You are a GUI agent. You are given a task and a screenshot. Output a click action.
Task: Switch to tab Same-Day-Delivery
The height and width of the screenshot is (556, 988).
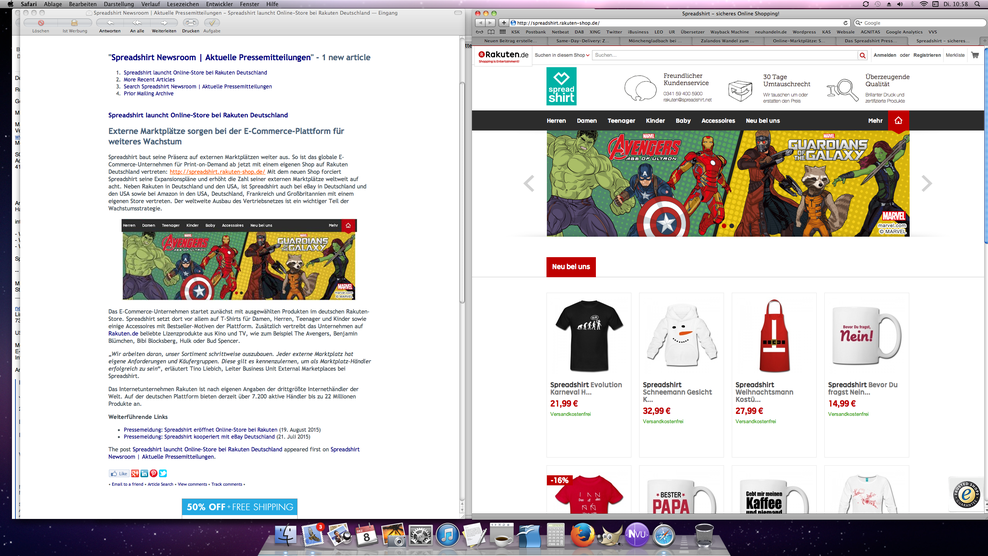(581, 40)
